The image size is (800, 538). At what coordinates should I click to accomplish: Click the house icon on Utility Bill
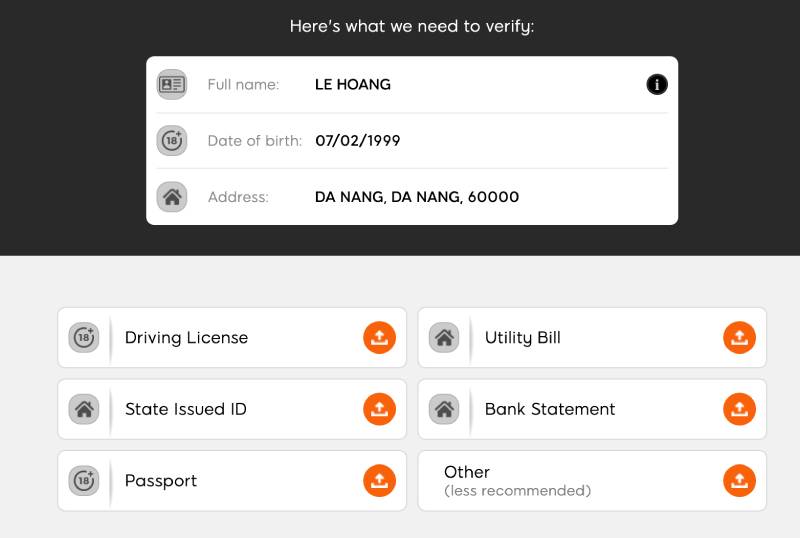[444, 338]
